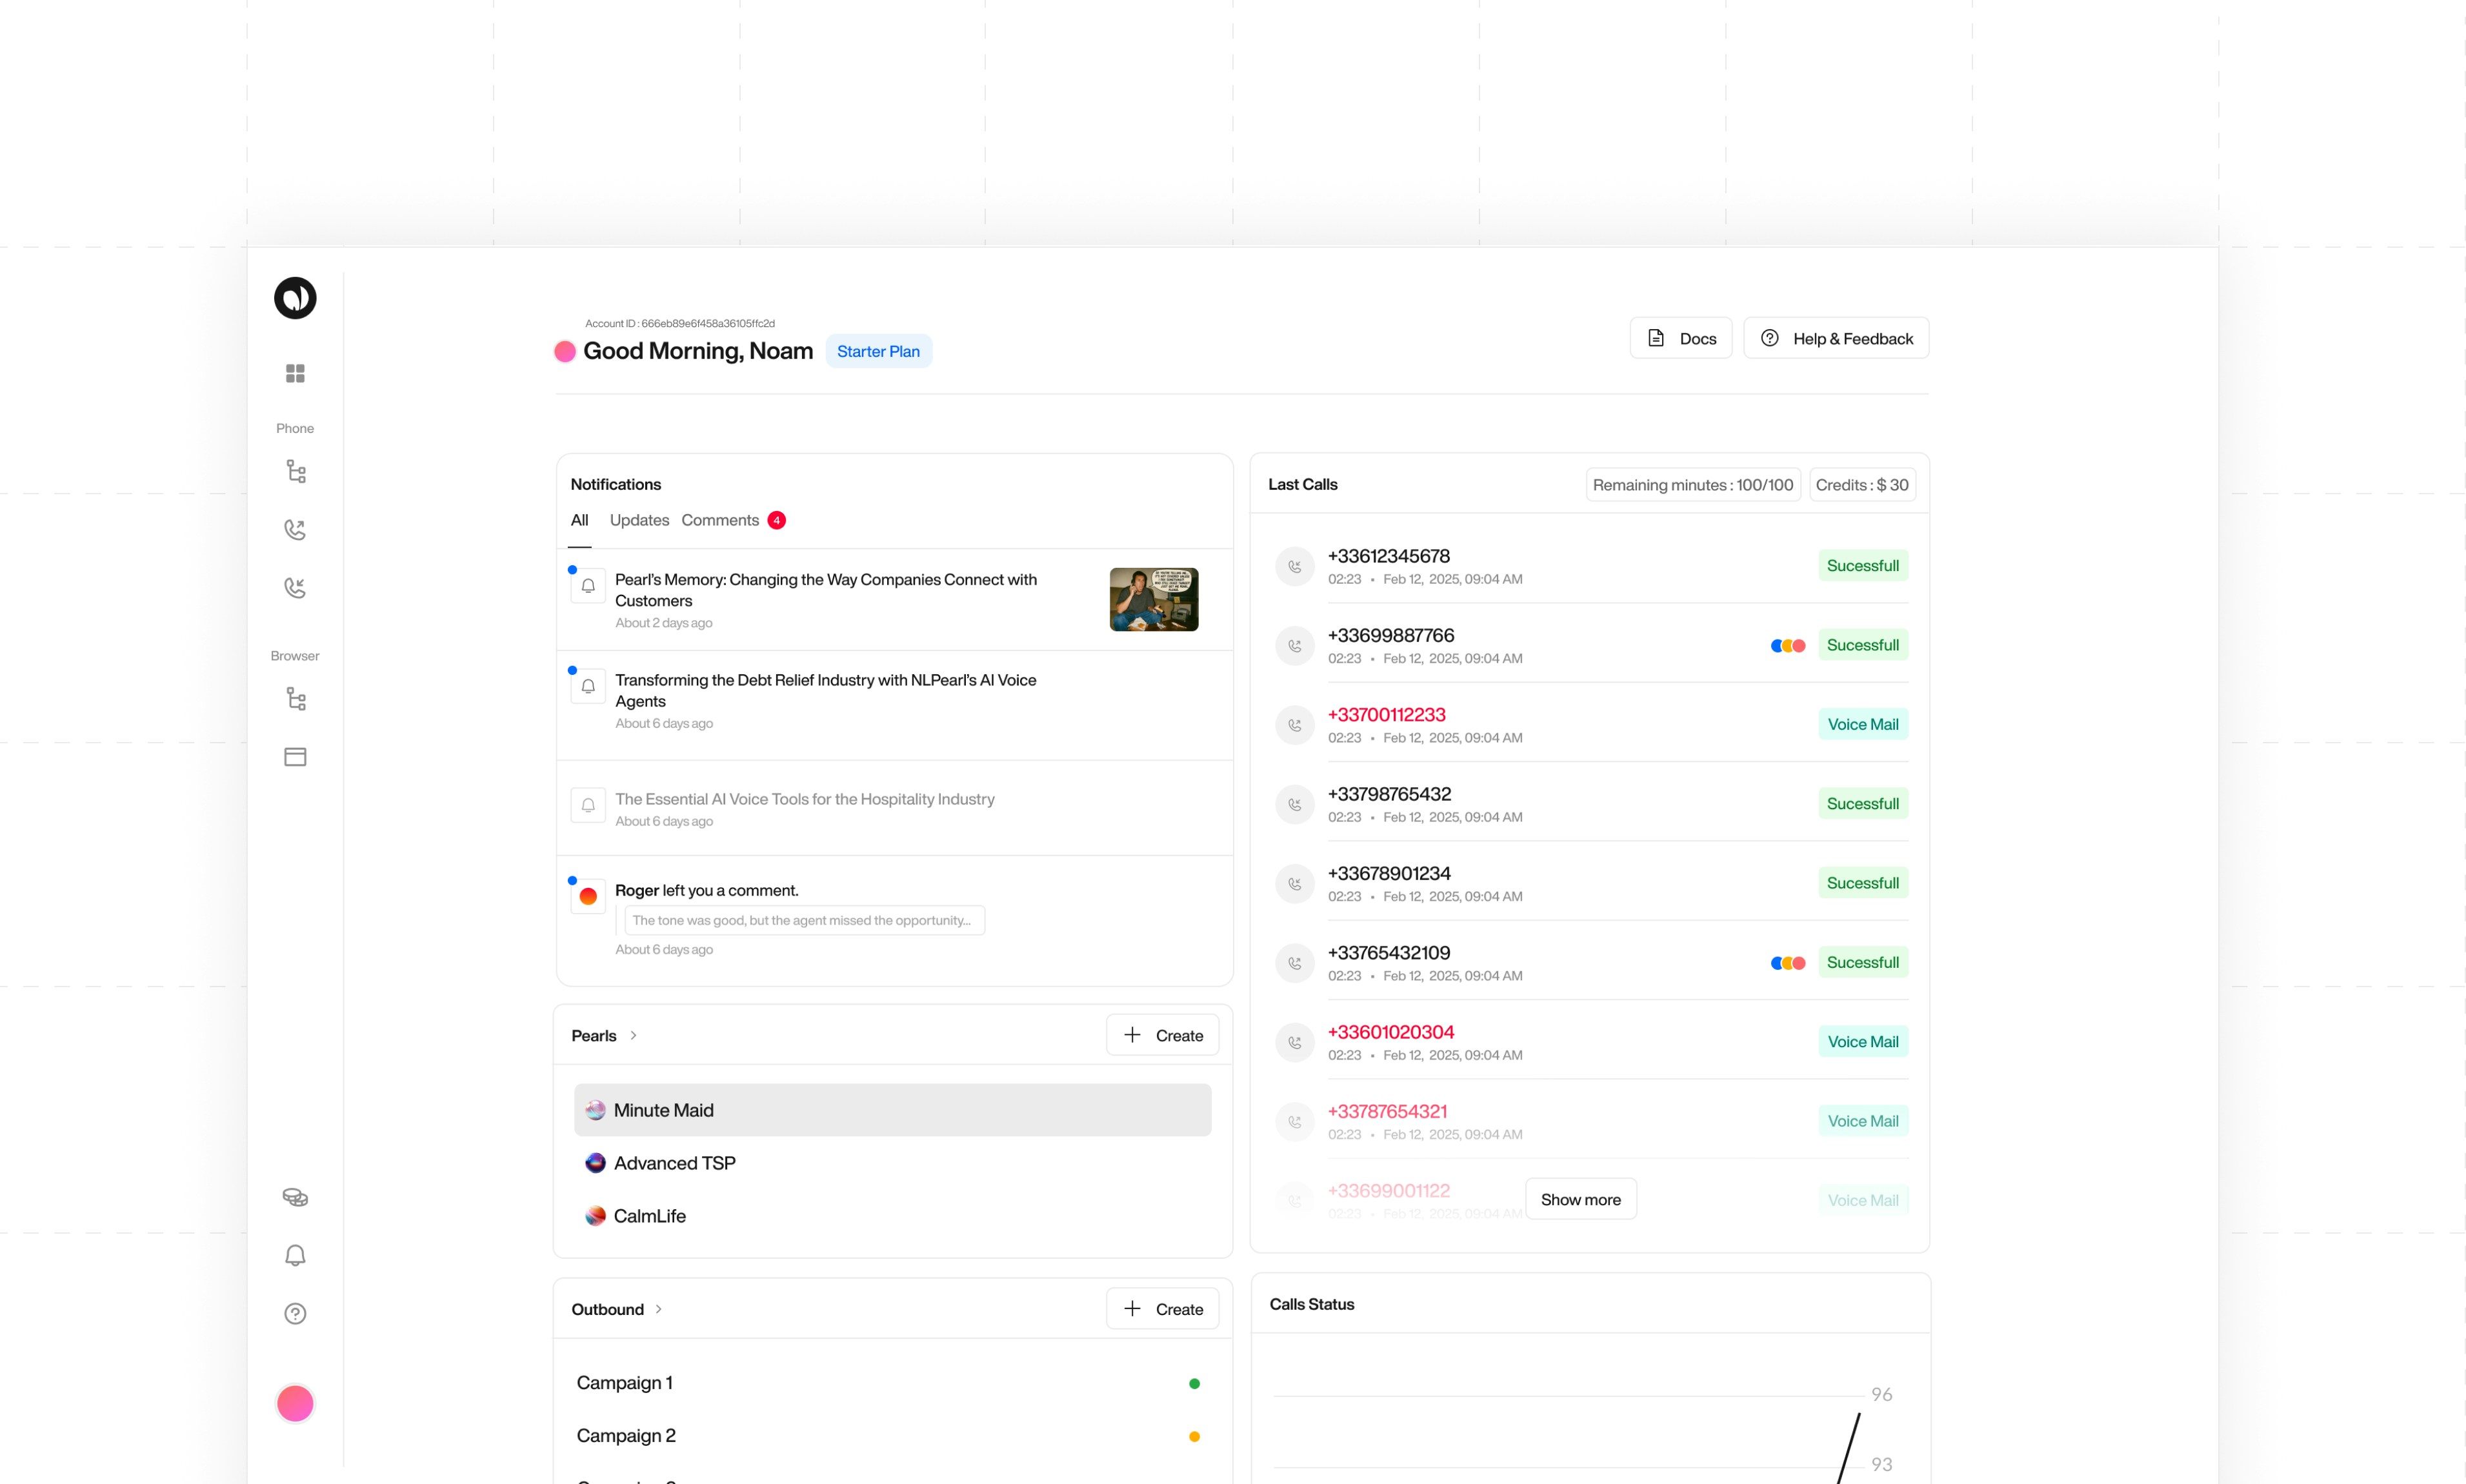Toggle Campaign 1 green status dot
The image size is (2466, 1484).
point(1194,1383)
